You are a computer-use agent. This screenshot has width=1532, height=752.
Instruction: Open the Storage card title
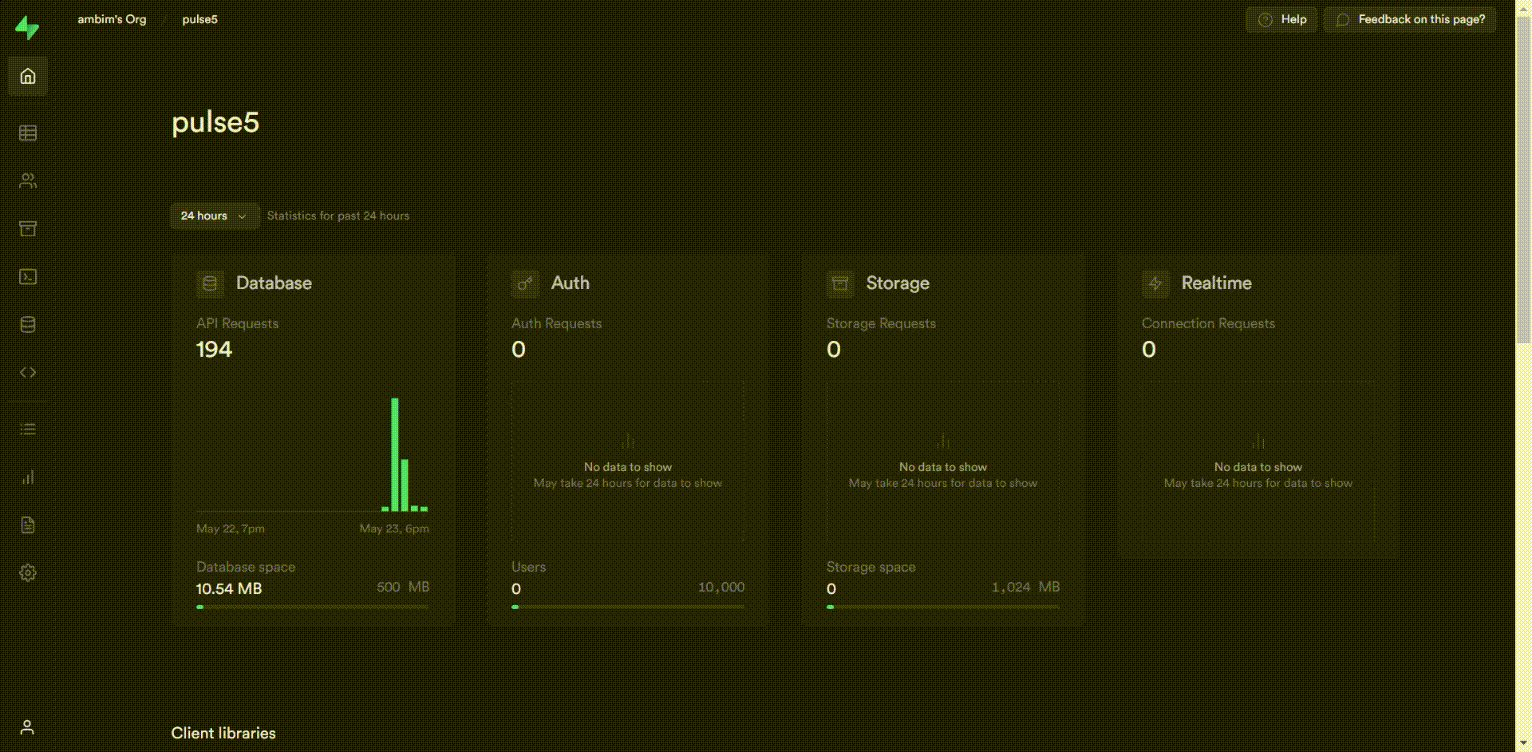point(898,283)
